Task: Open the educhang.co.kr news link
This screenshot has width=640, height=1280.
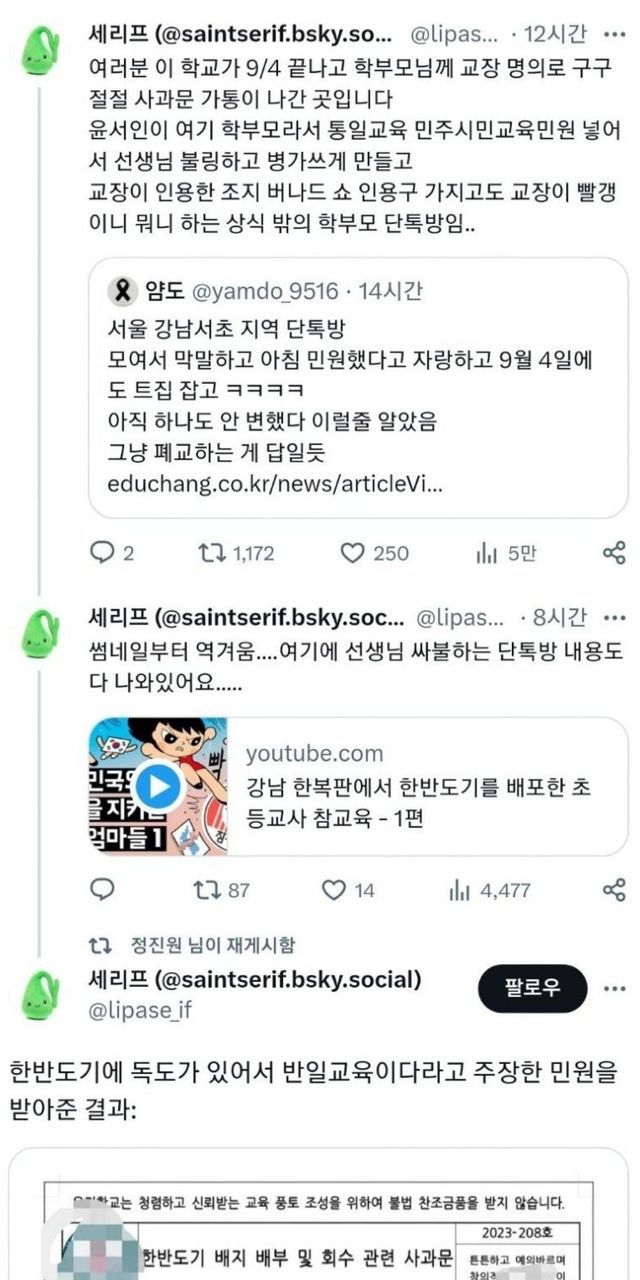Action: click(x=274, y=484)
